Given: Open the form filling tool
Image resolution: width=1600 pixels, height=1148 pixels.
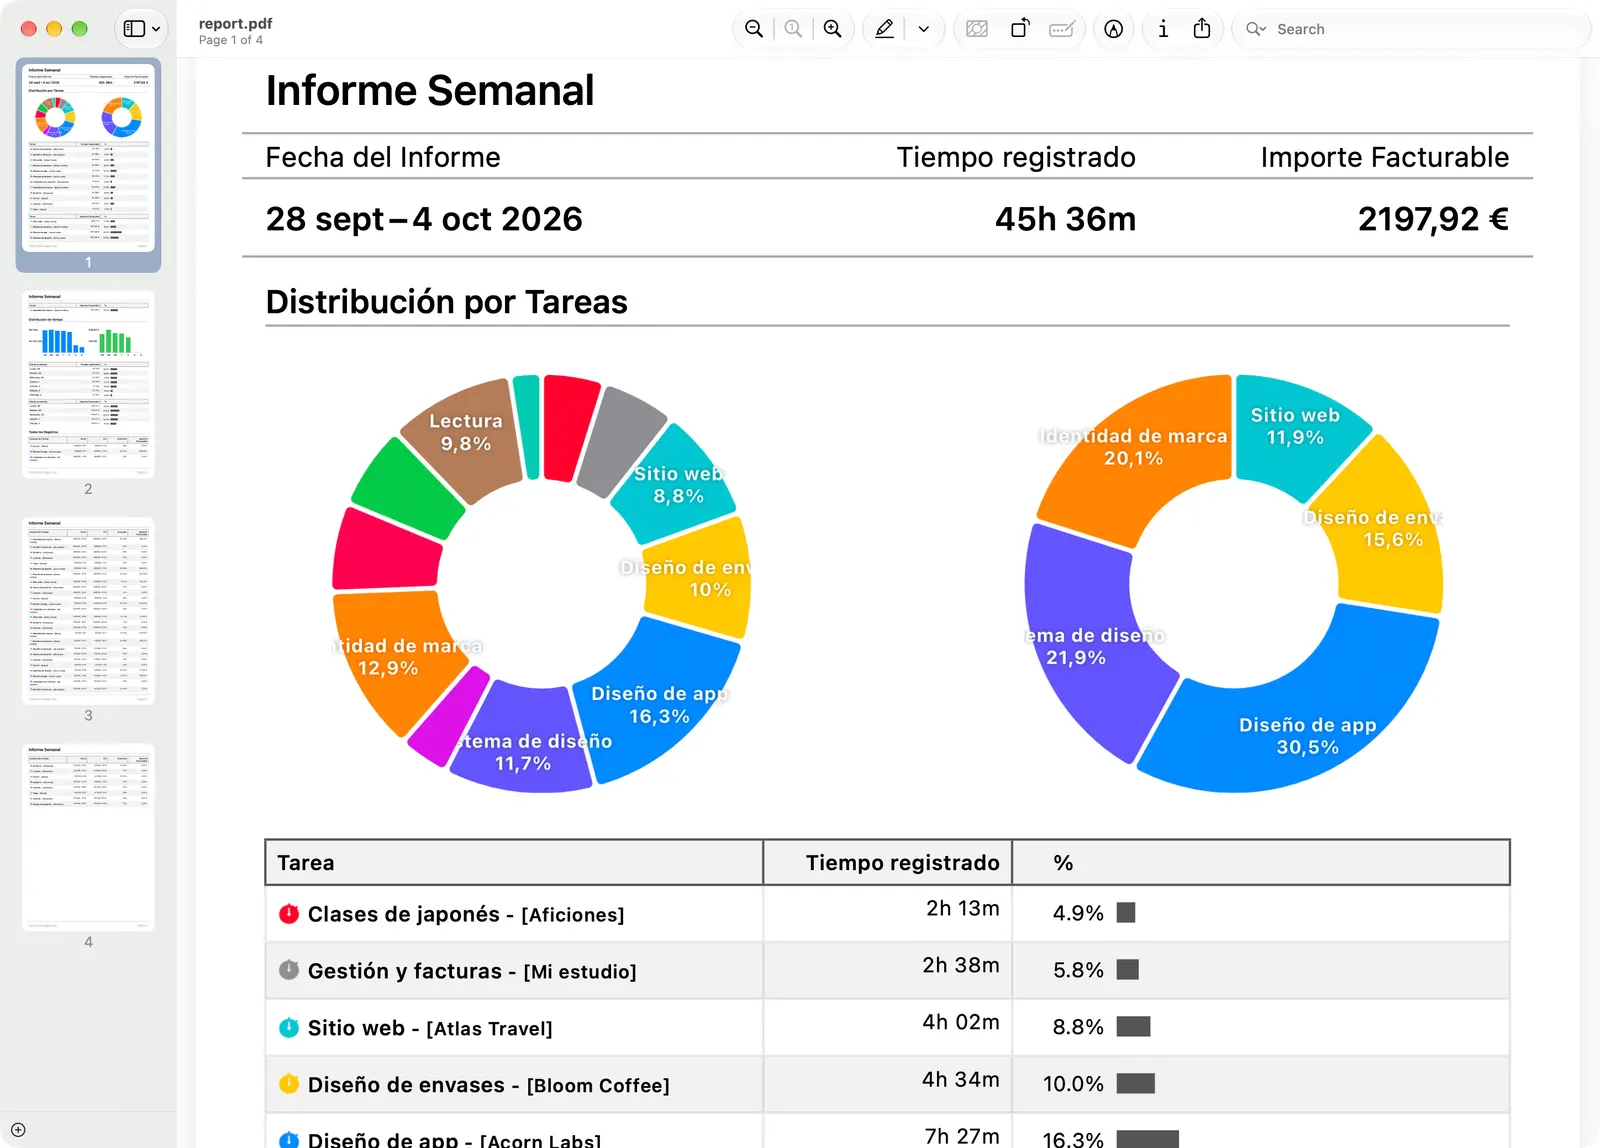Looking at the screenshot, I should (x=1062, y=29).
